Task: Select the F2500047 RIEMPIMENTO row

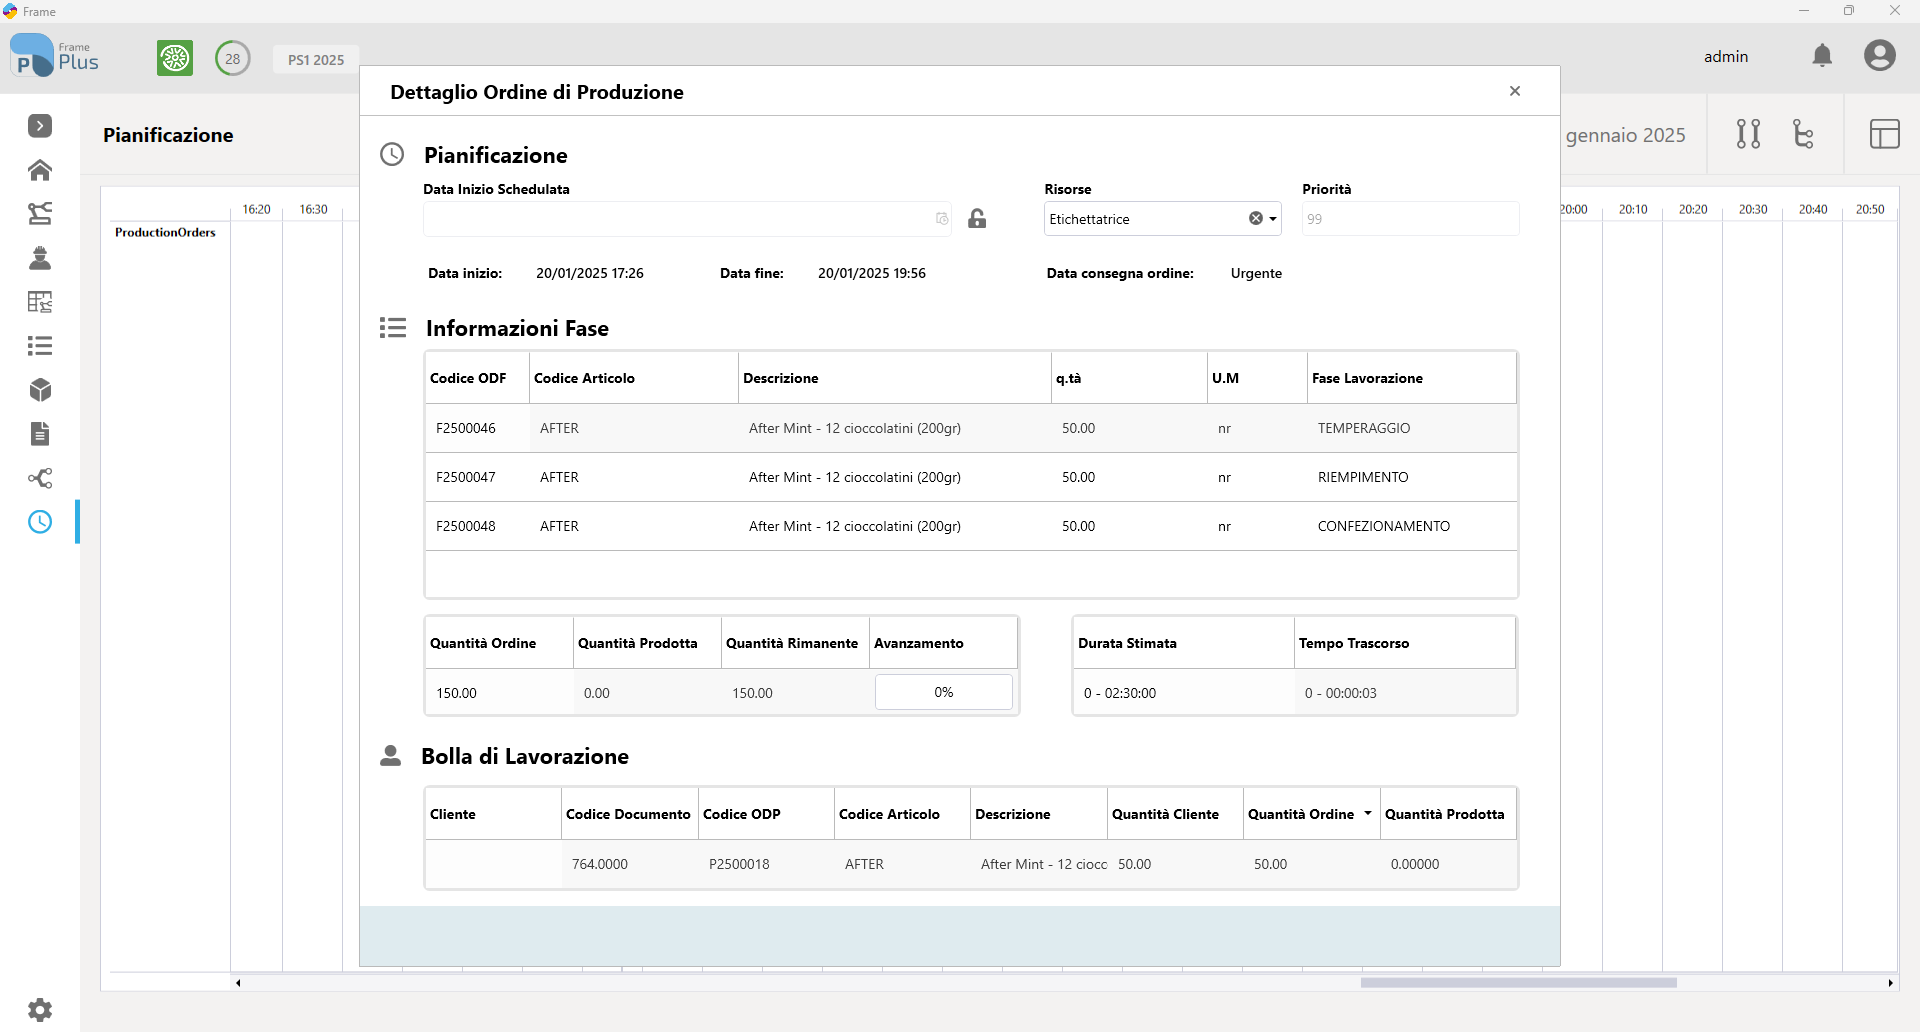Action: (x=970, y=477)
